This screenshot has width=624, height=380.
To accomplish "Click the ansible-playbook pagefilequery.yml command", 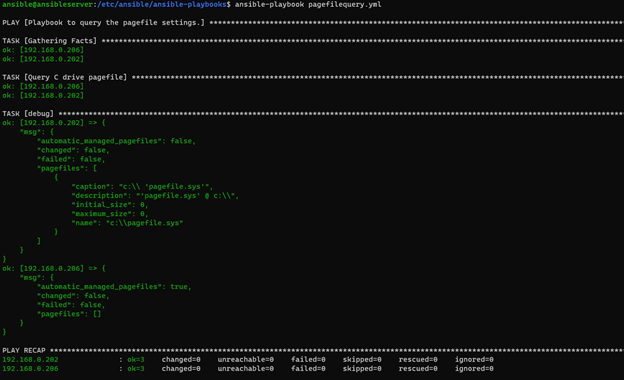I will tap(308, 4).
